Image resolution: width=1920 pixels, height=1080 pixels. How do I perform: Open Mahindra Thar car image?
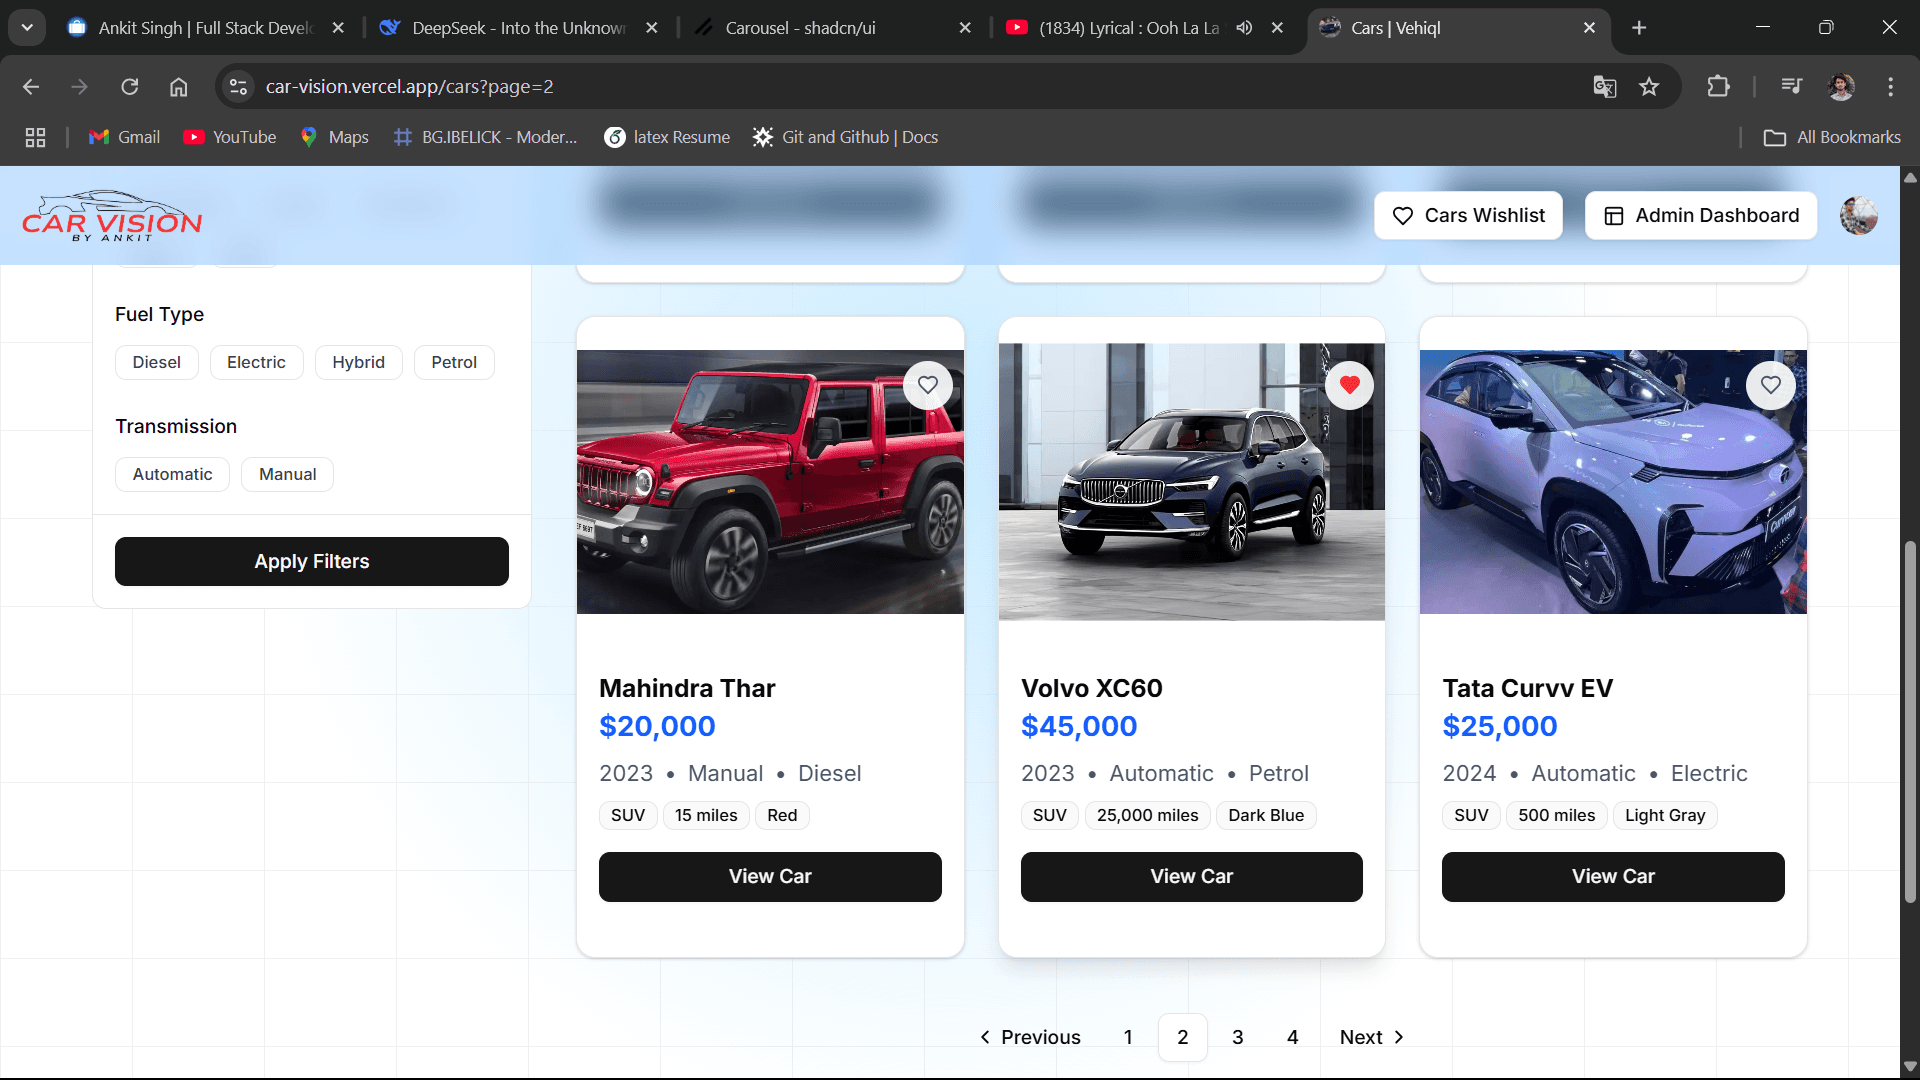[770, 482]
